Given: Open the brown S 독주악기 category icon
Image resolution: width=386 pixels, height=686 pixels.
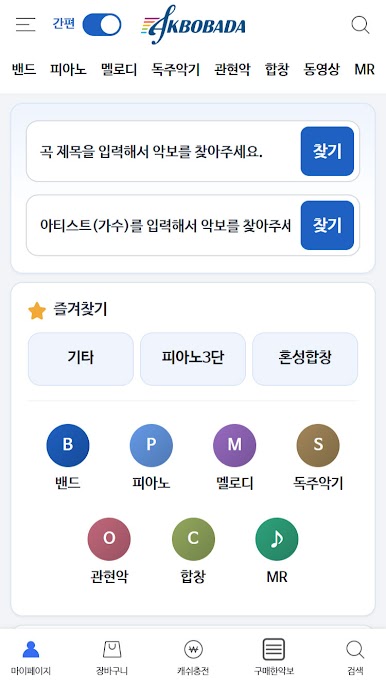Looking at the screenshot, I should 318,445.
